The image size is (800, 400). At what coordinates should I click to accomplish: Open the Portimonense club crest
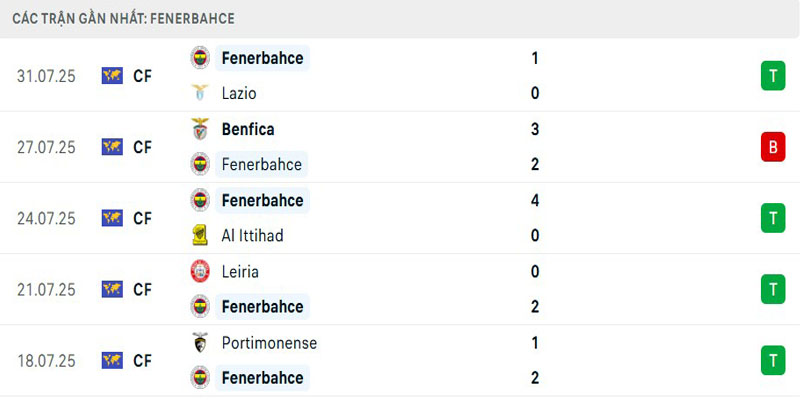[x=200, y=343]
